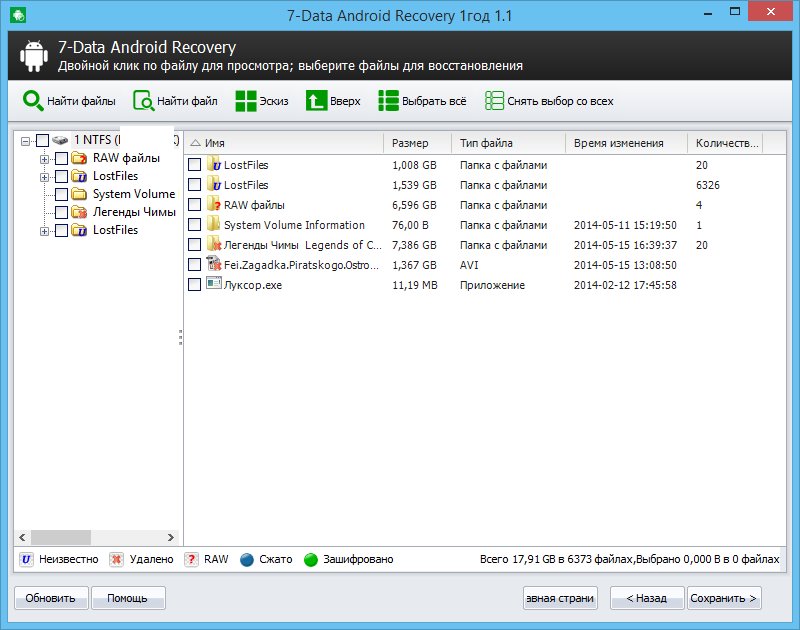Expand the last LostFiles tree node
The height and width of the screenshot is (630, 800).
pos(44,231)
